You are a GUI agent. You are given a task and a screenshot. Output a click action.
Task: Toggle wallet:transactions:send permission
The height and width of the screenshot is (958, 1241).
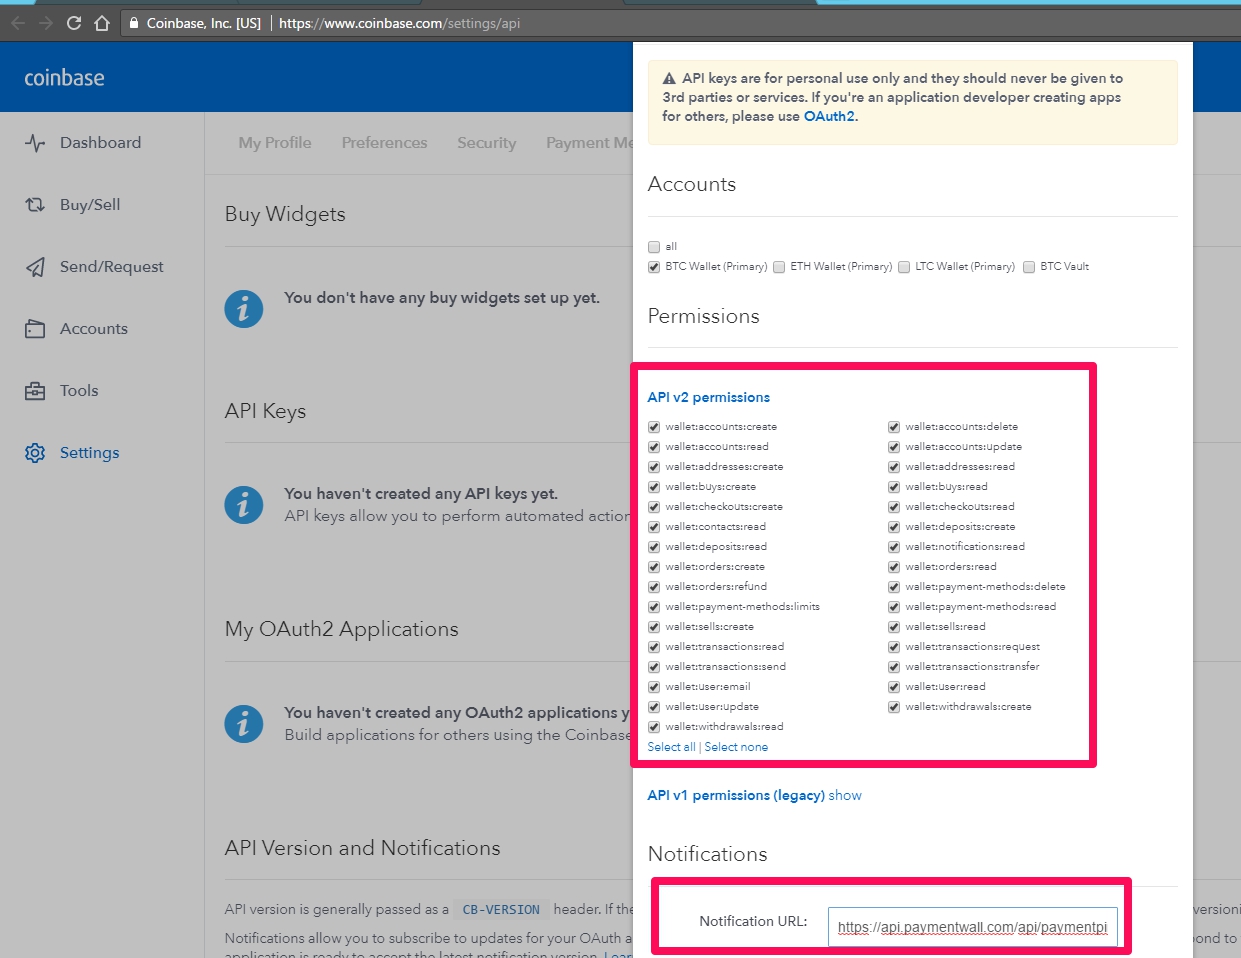pos(654,667)
